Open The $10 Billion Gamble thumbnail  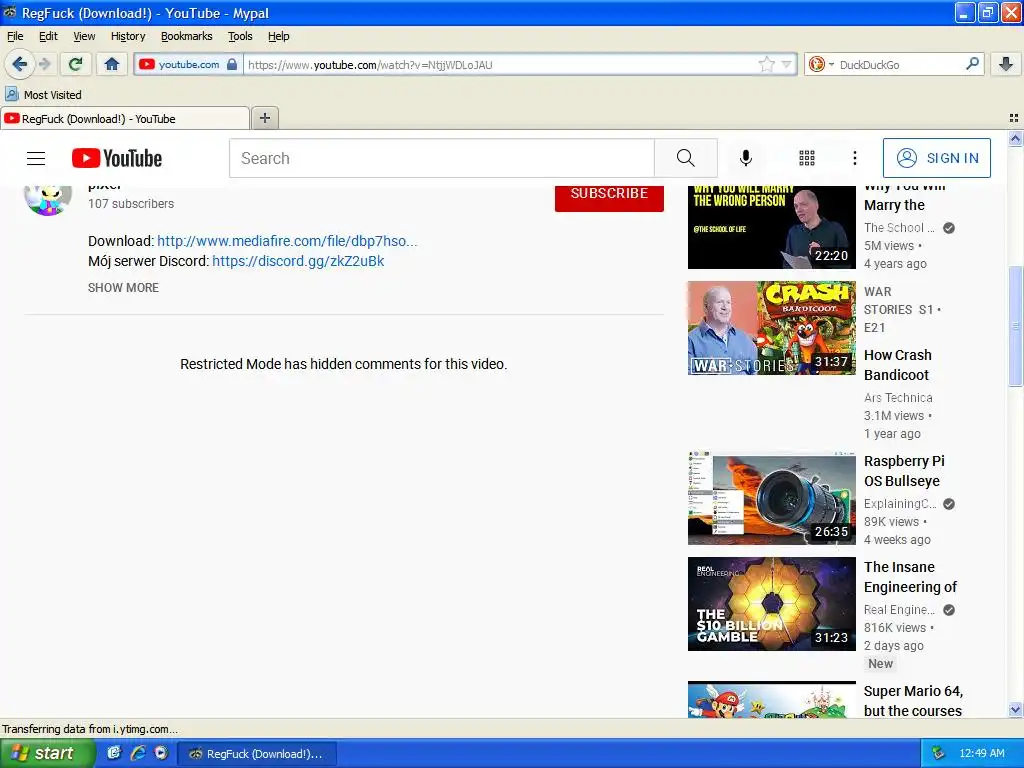tap(771, 604)
